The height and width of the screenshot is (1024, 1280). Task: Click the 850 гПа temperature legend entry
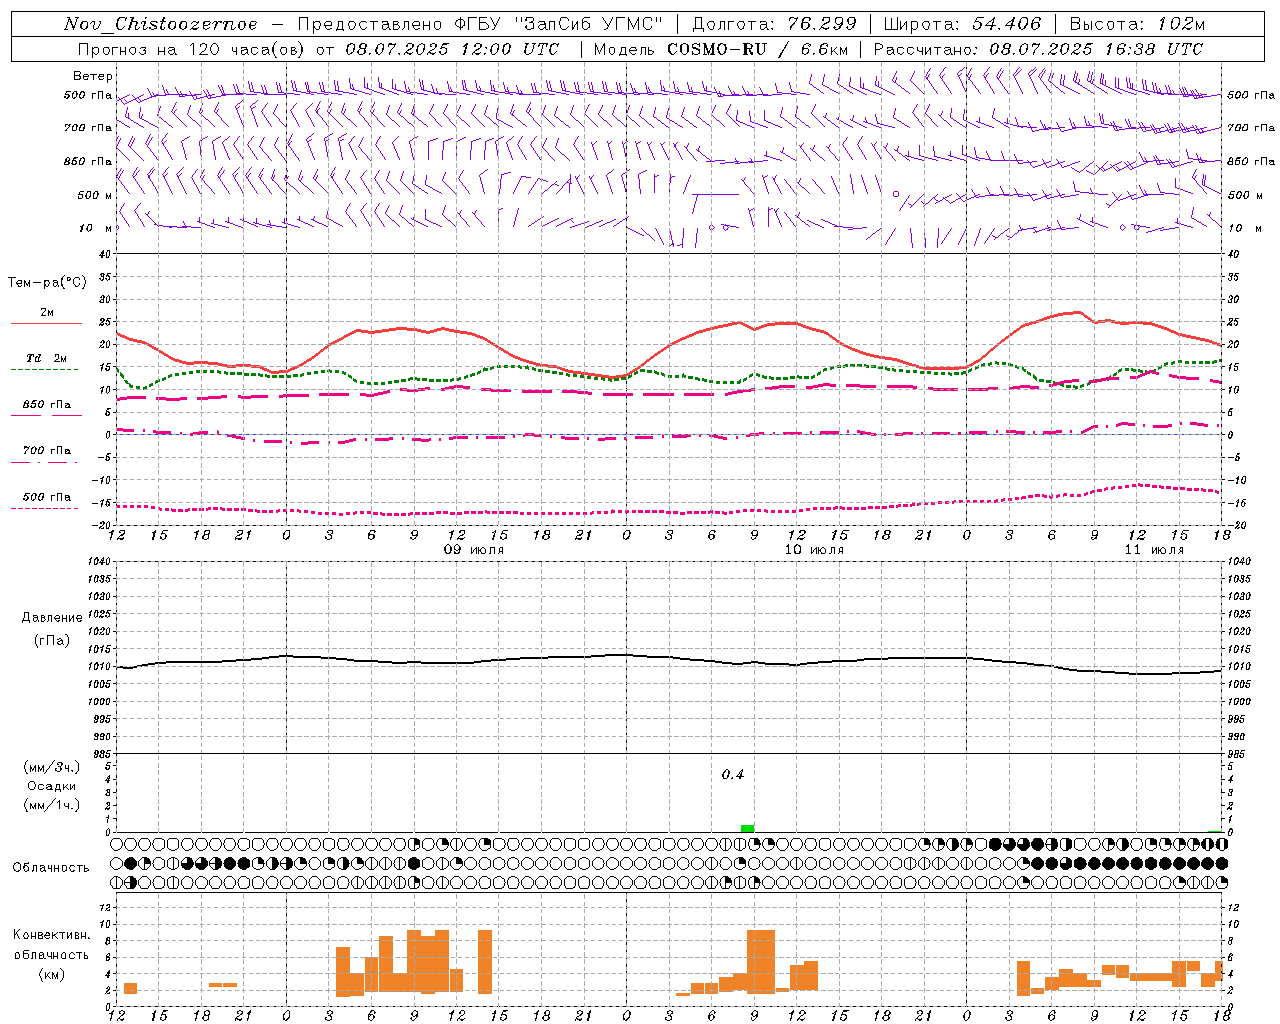[x=46, y=405]
